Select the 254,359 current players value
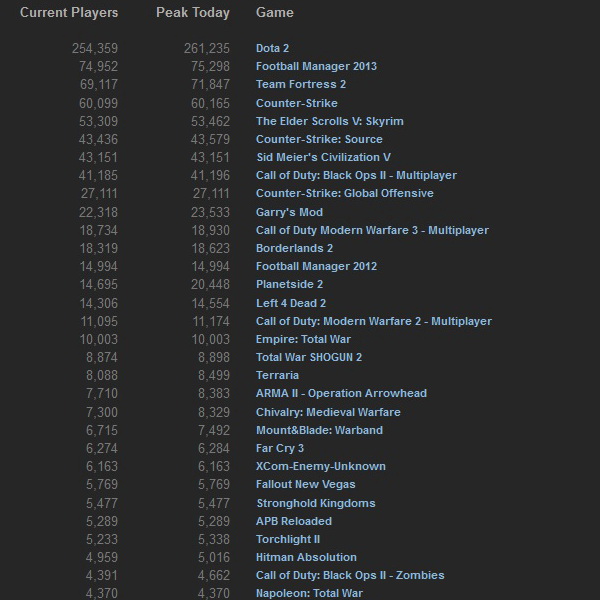The width and height of the screenshot is (600, 600). pyautogui.click(x=95, y=49)
